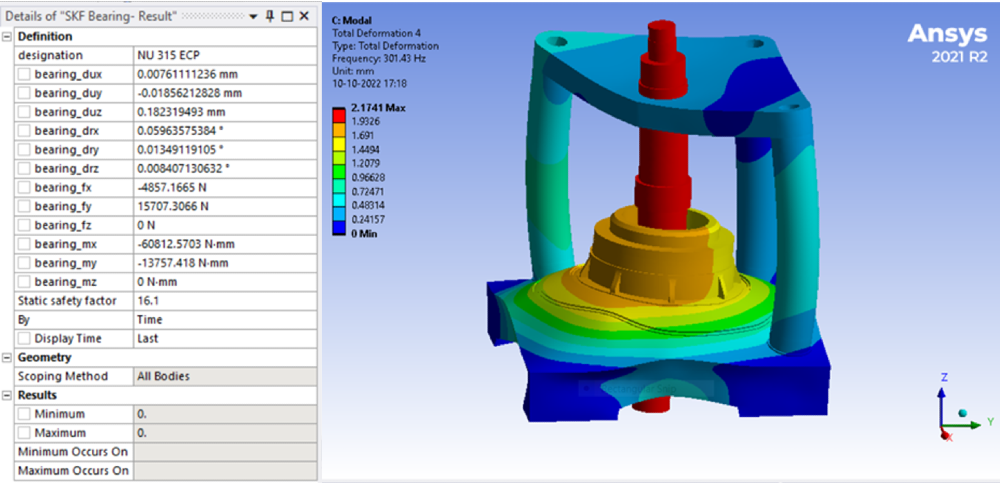Enable the bearing_dux parameter checkbox
Image resolution: width=1000 pixels, height=500 pixels.
point(24,74)
